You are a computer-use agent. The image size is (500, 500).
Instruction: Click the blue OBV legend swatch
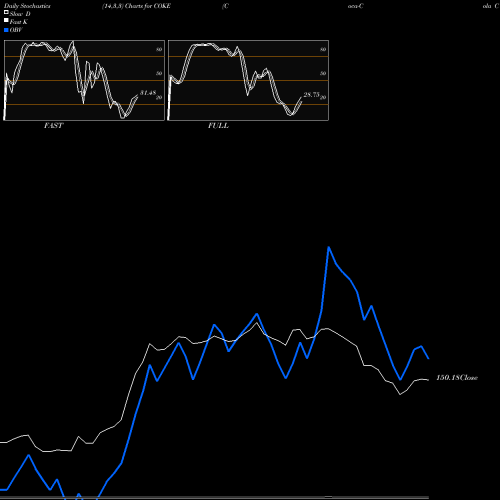6,30
